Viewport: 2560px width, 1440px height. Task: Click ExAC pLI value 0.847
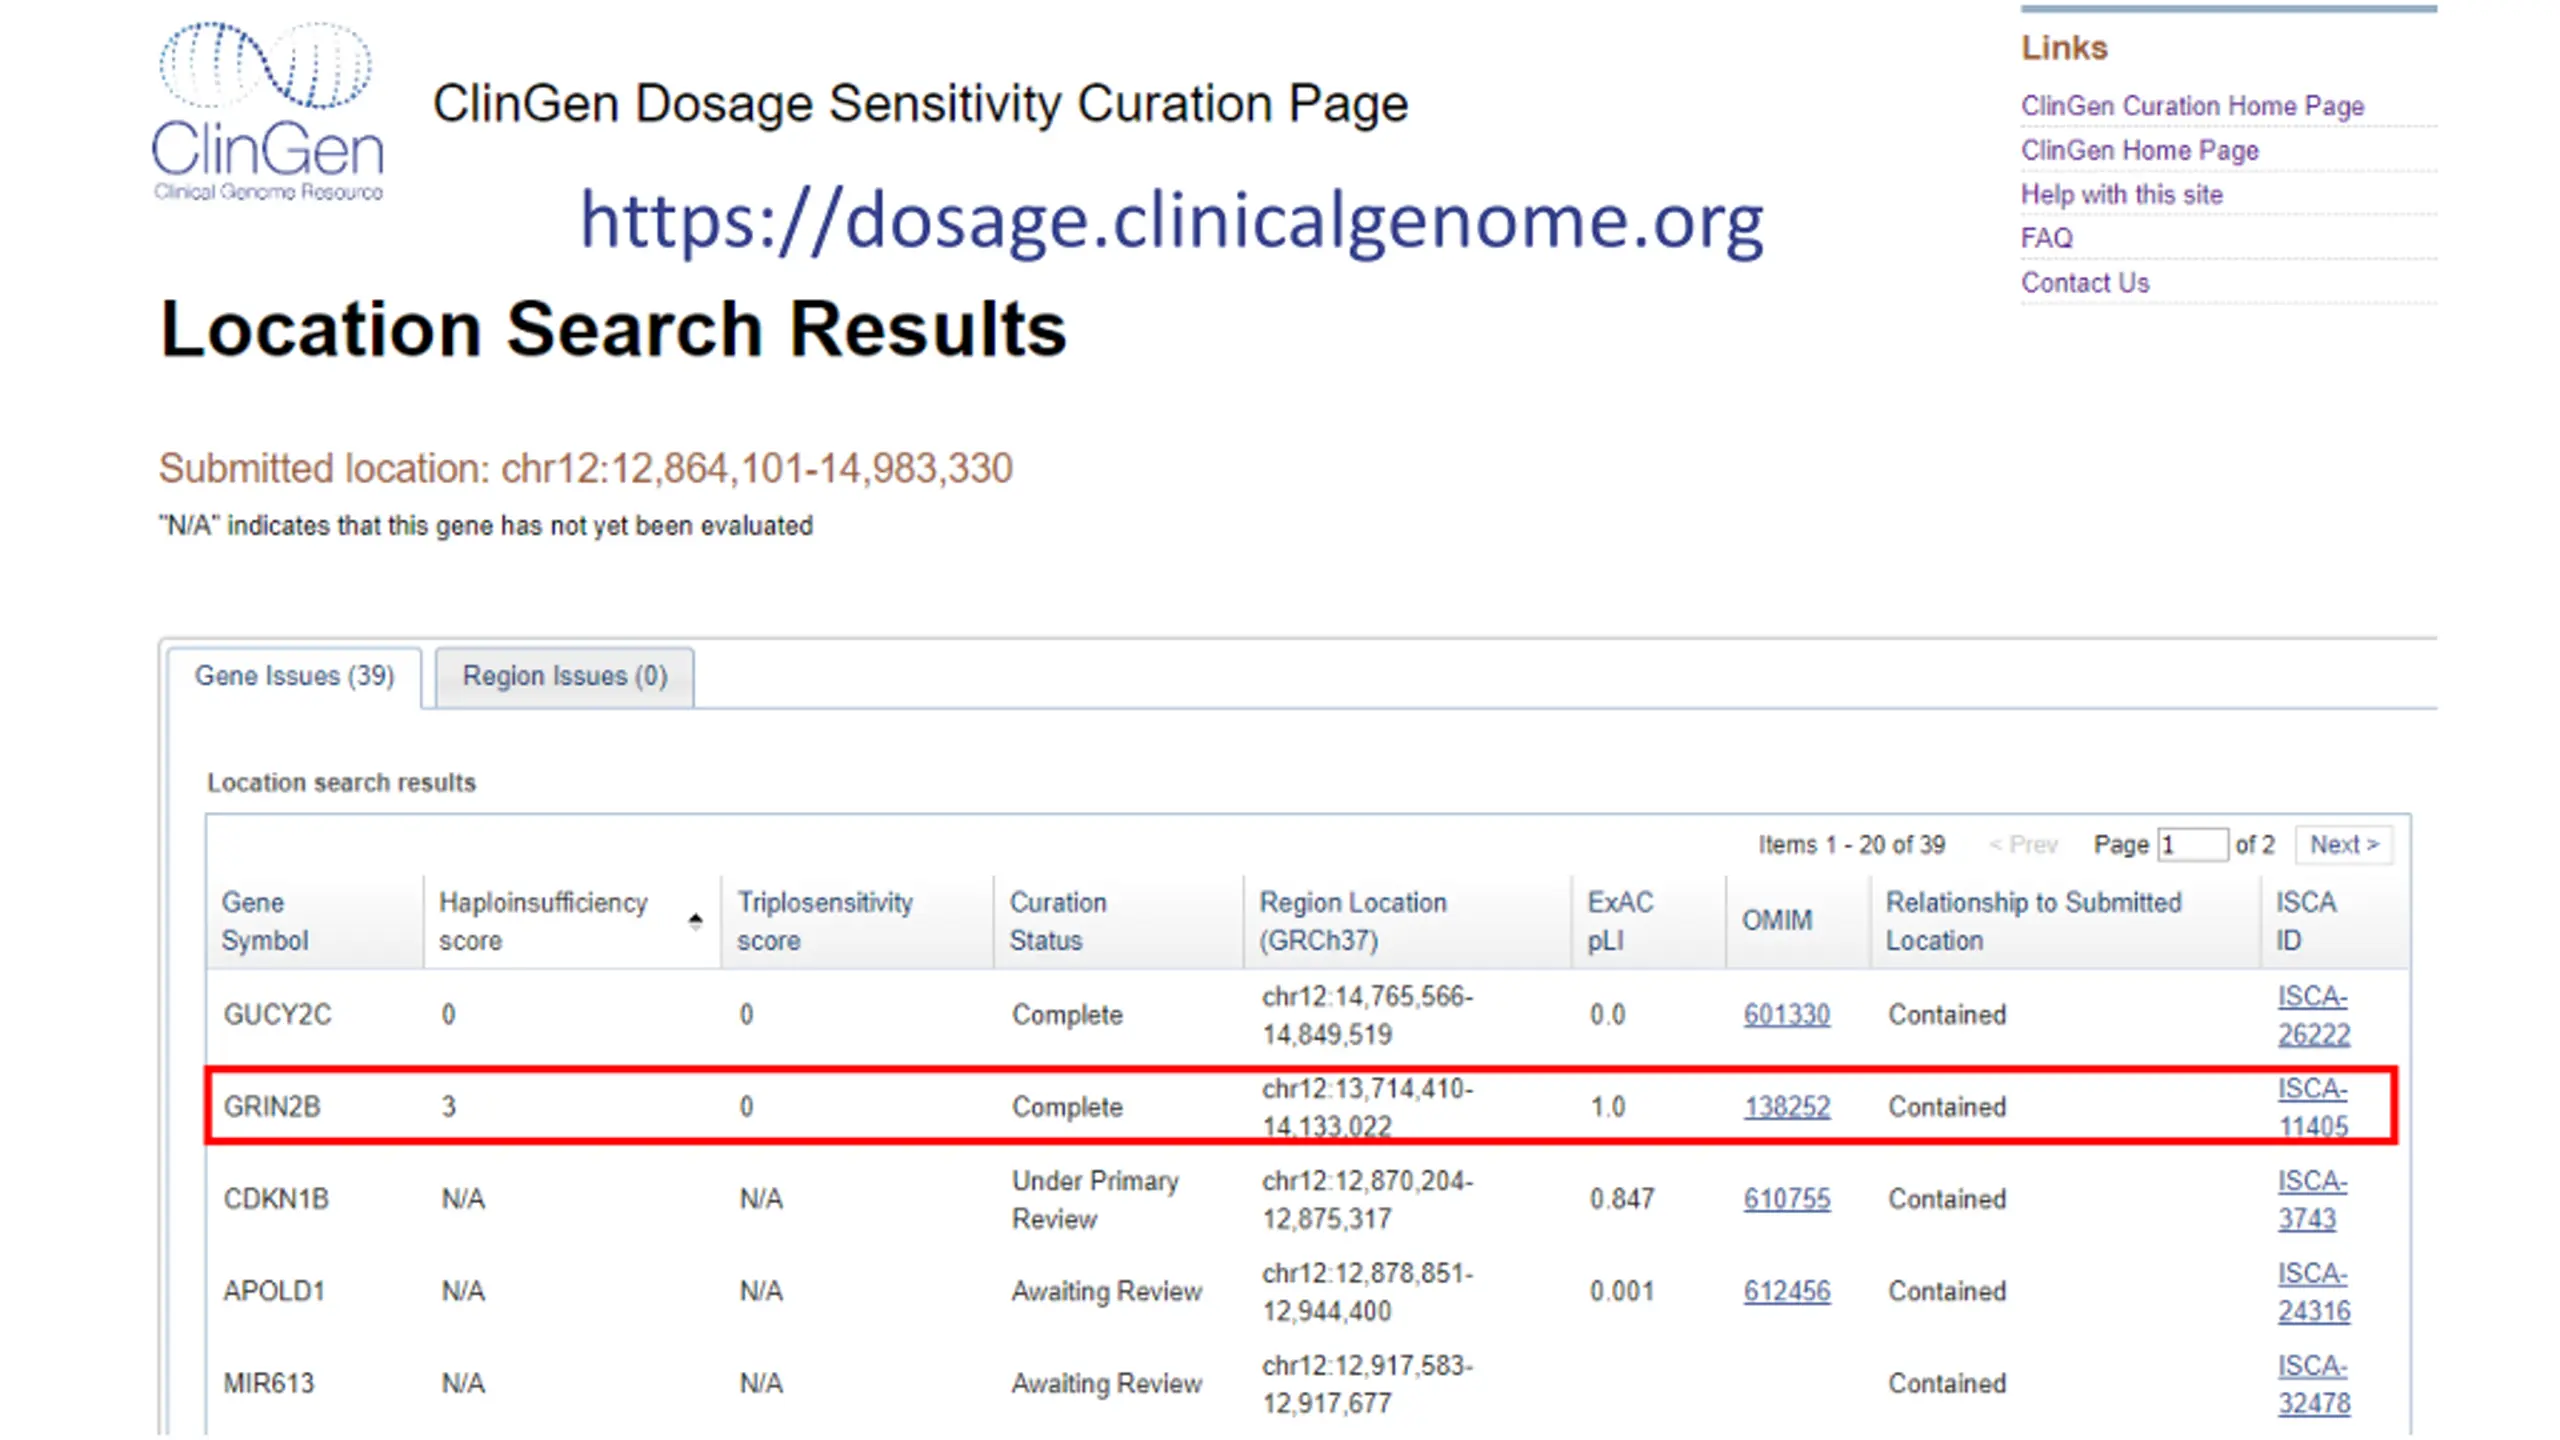tap(1621, 1199)
